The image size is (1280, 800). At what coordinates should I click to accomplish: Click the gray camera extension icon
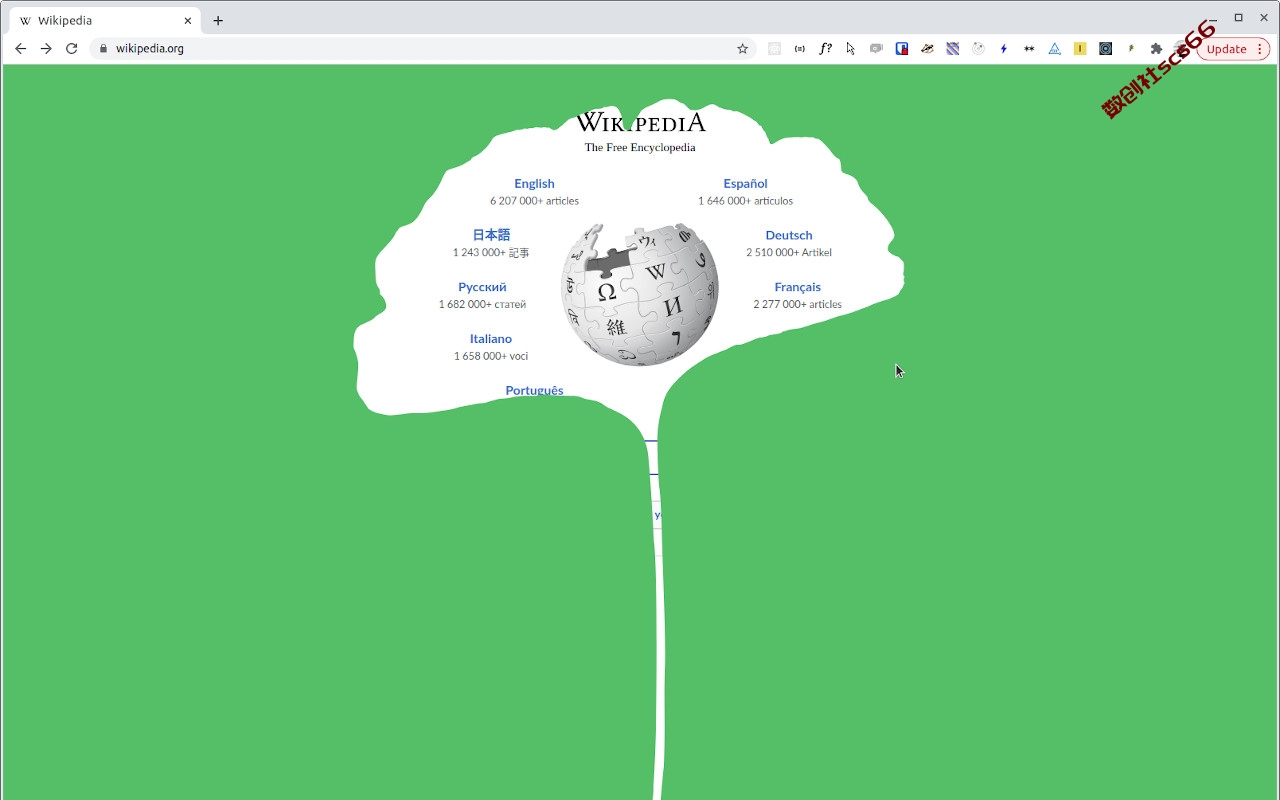pos(876,48)
